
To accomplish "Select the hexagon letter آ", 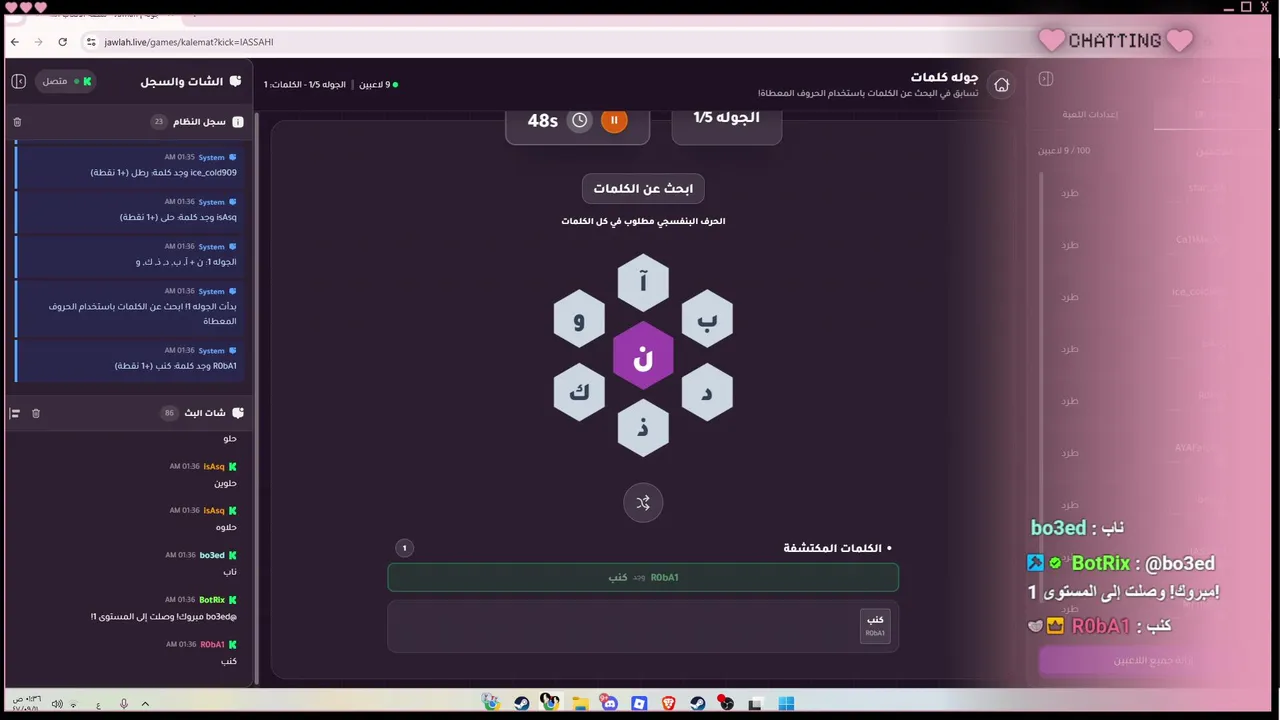I will [643, 283].
